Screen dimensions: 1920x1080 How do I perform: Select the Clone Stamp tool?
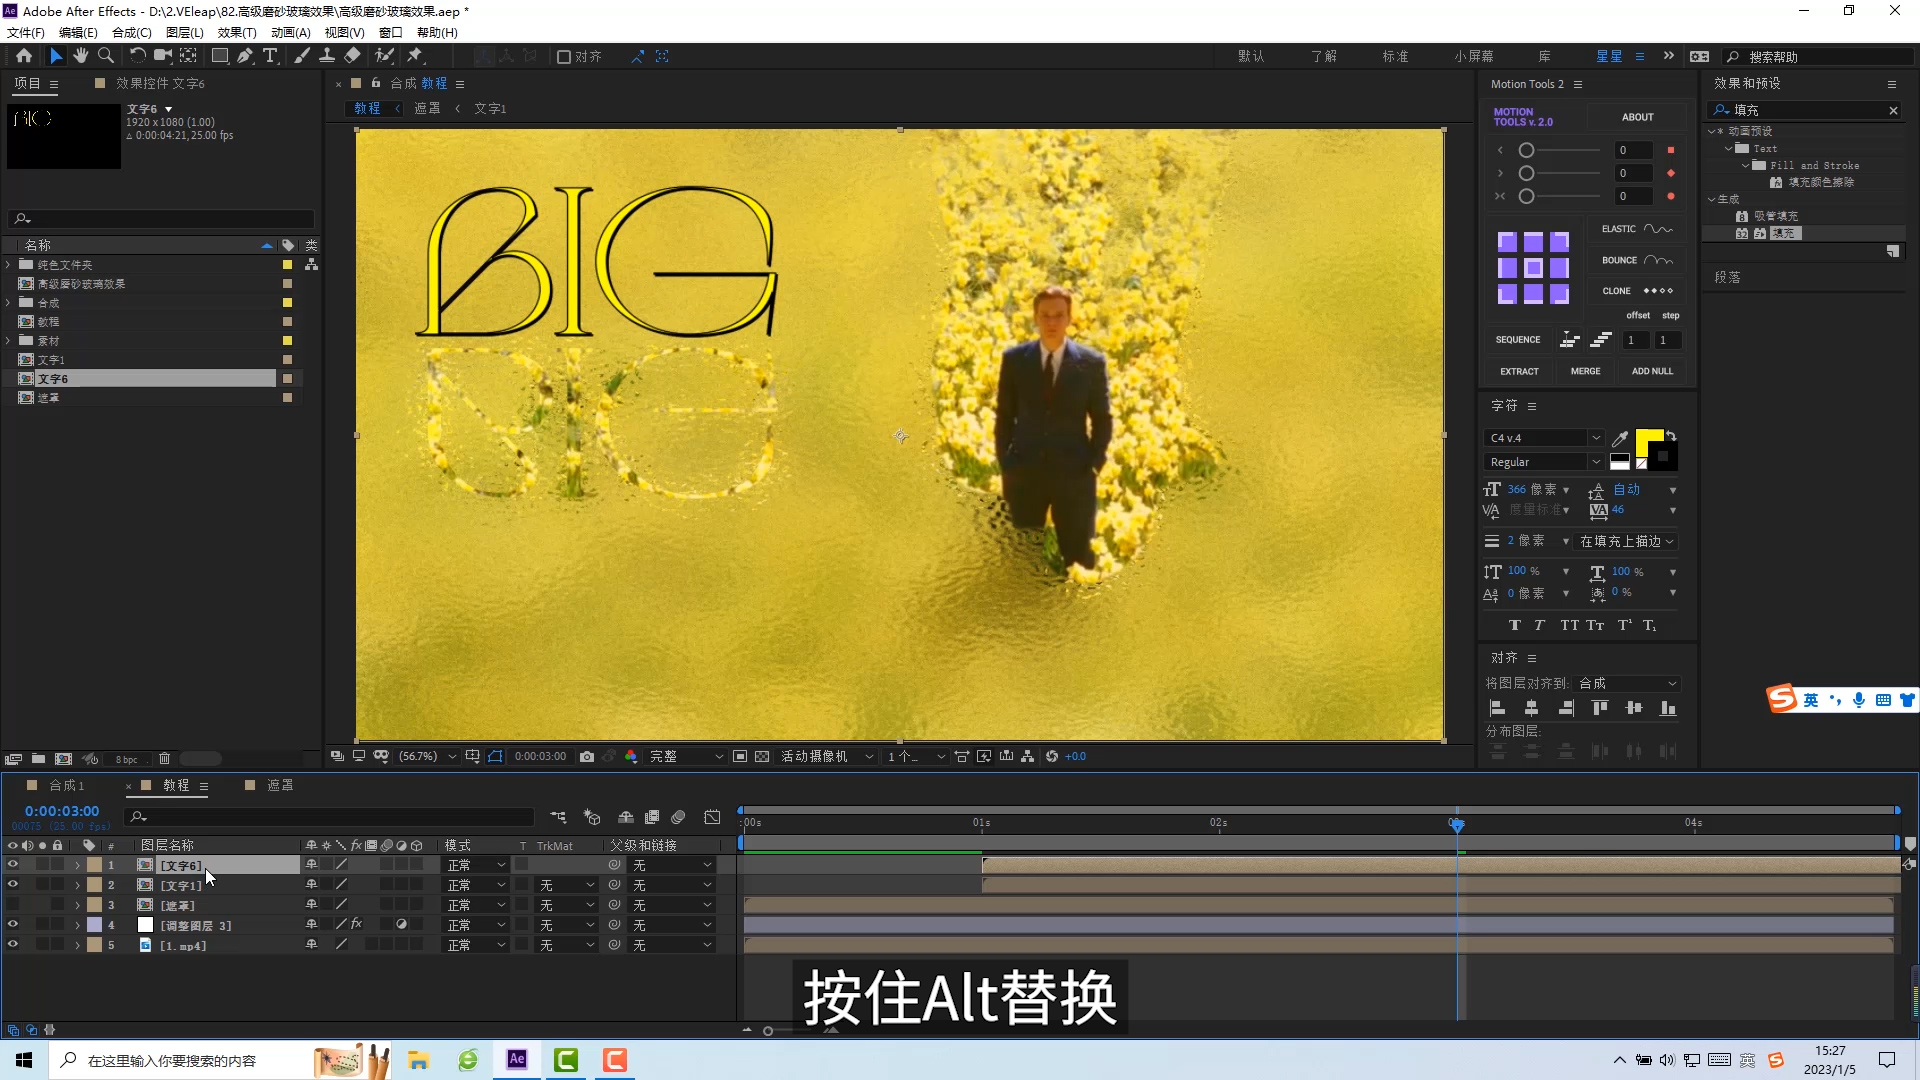coord(327,56)
